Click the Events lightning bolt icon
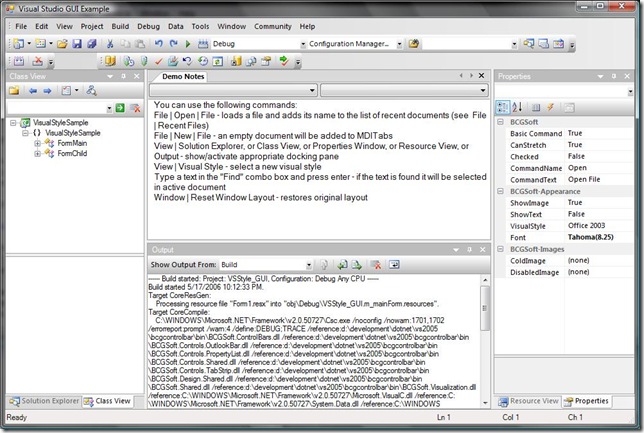Image resolution: width=644 pixels, height=433 pixels. [548, 107]
